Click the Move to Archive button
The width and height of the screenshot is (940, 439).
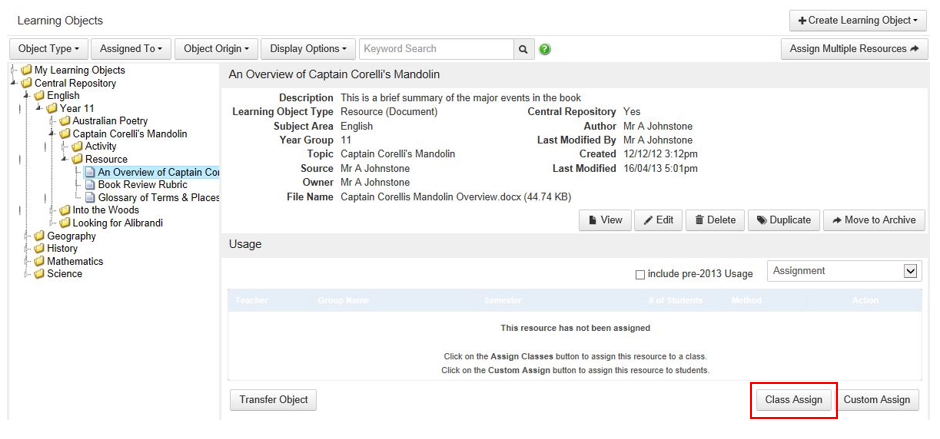pos(873,220)
